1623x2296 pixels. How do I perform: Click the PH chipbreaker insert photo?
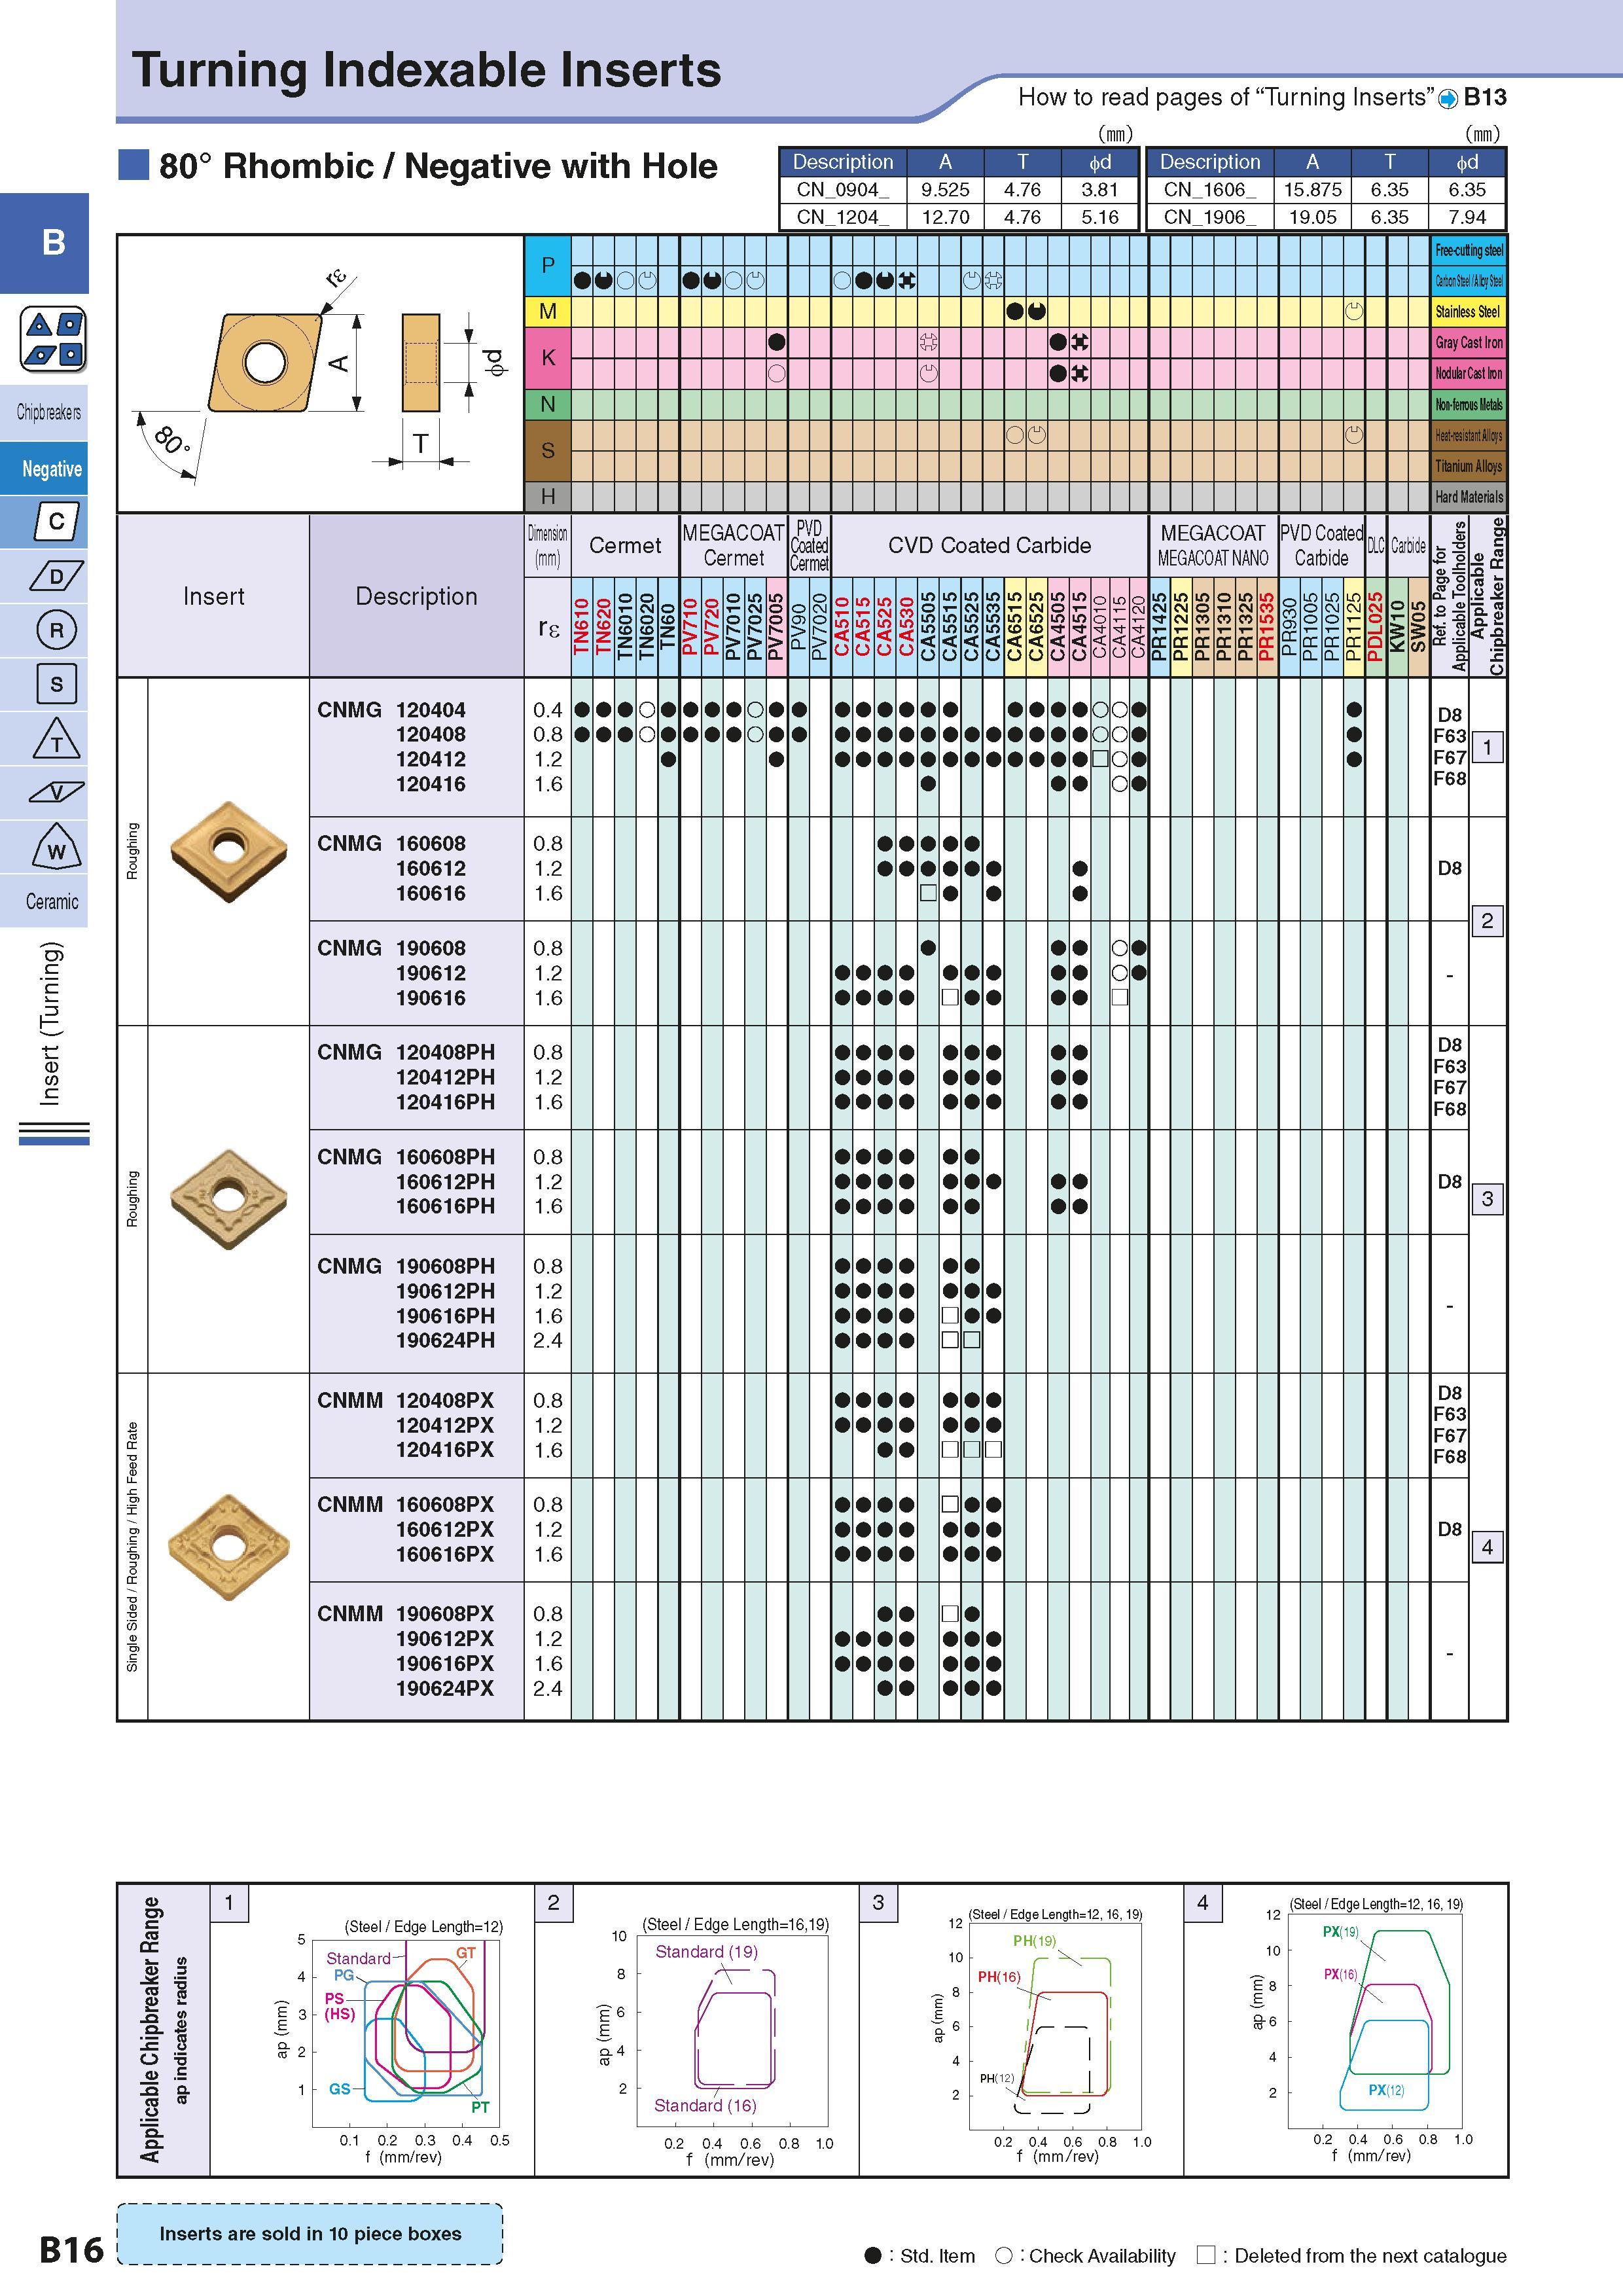[229, 1199]
